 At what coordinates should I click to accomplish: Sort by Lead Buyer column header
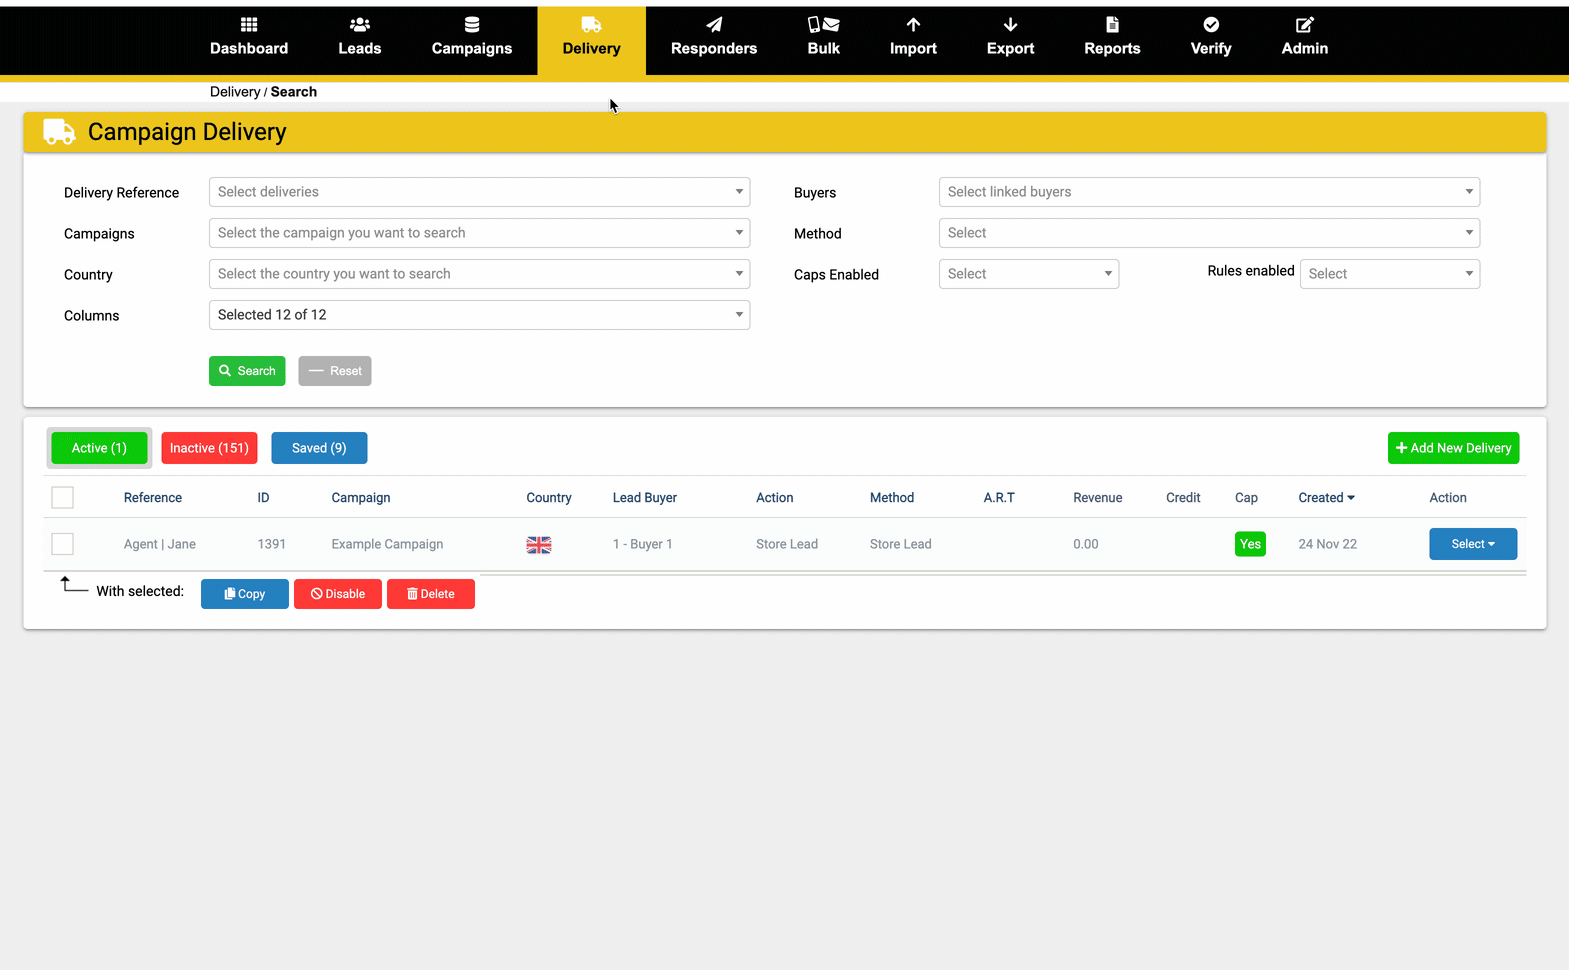(x=645, y=498)
